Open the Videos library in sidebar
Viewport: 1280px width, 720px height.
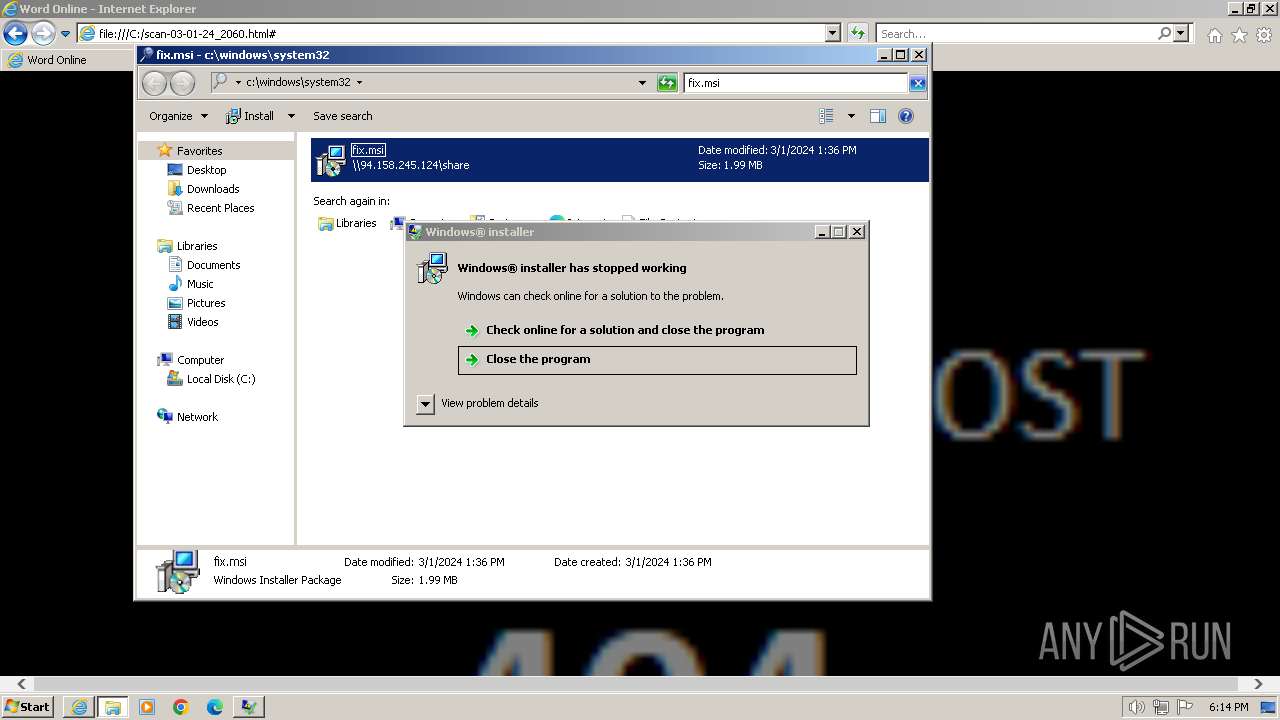click(x=202, y=322)
